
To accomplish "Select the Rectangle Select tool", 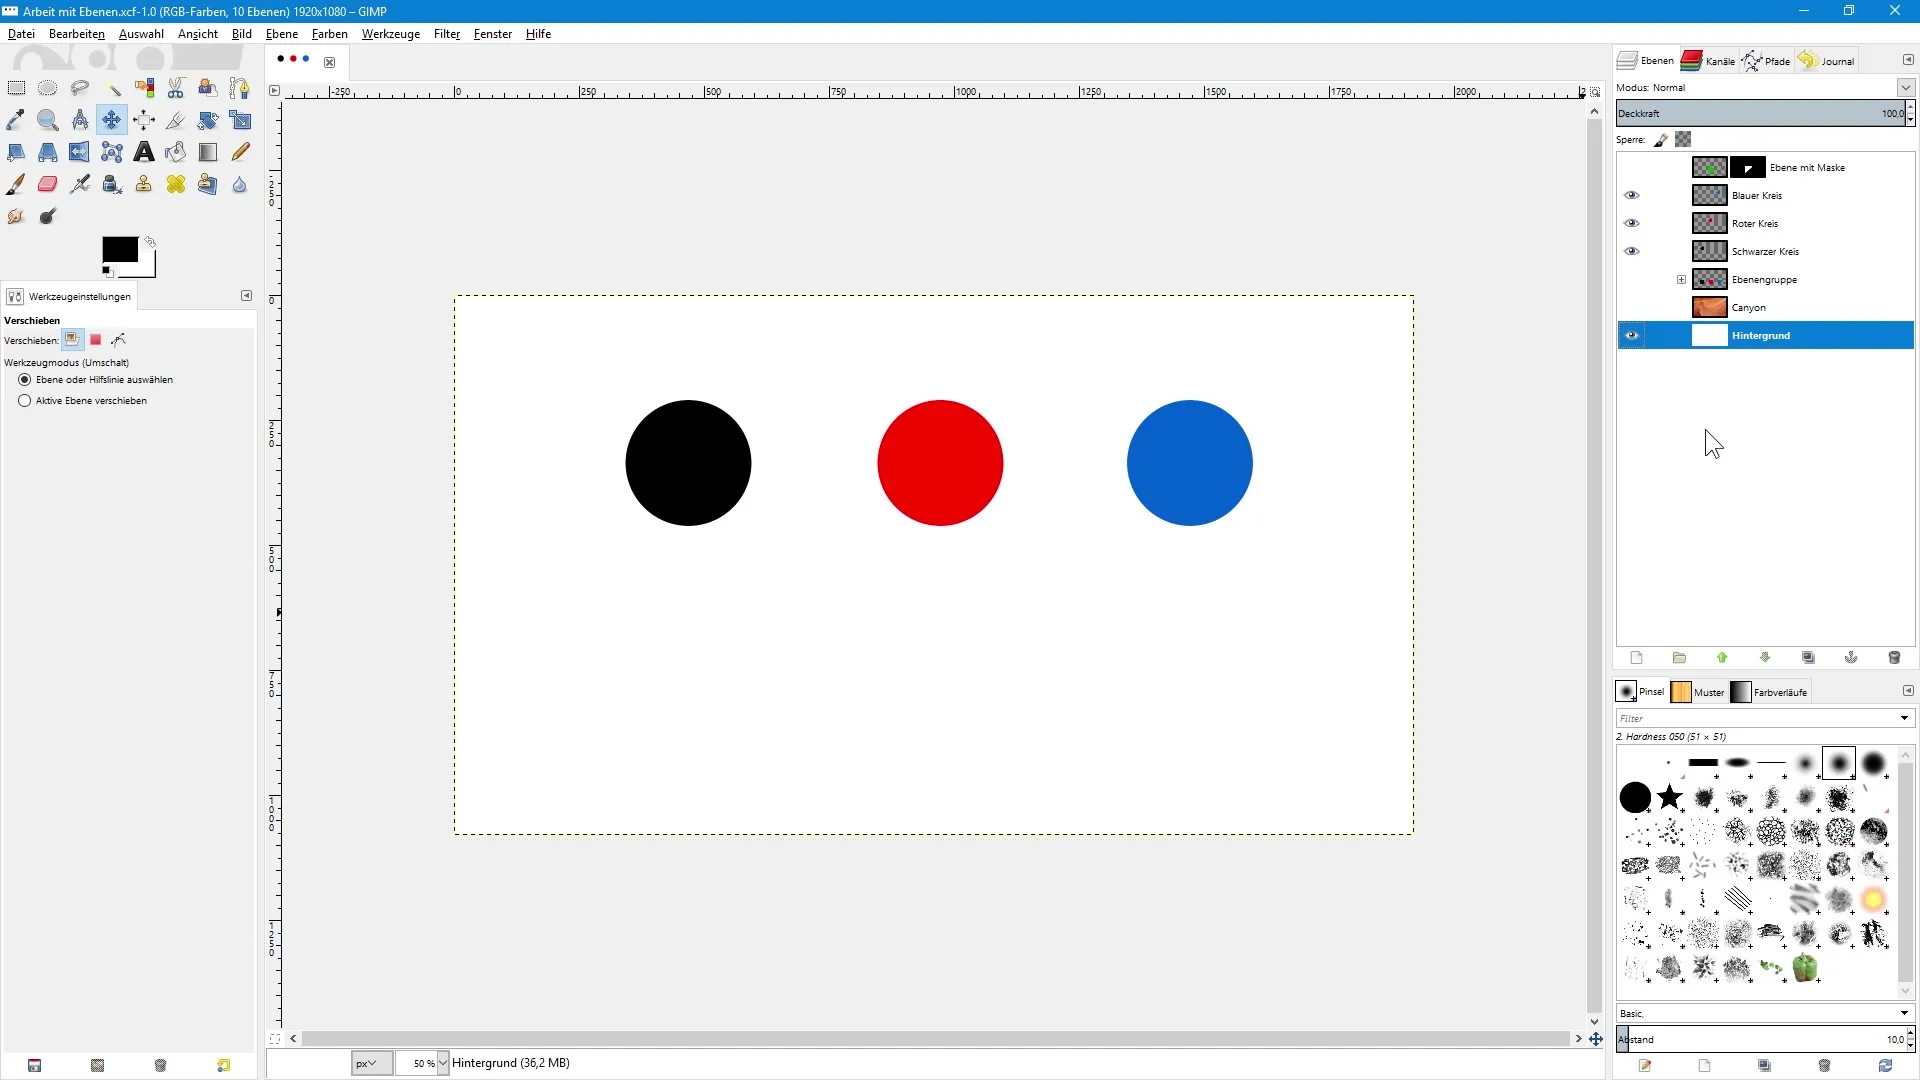I will click(16, 88).
